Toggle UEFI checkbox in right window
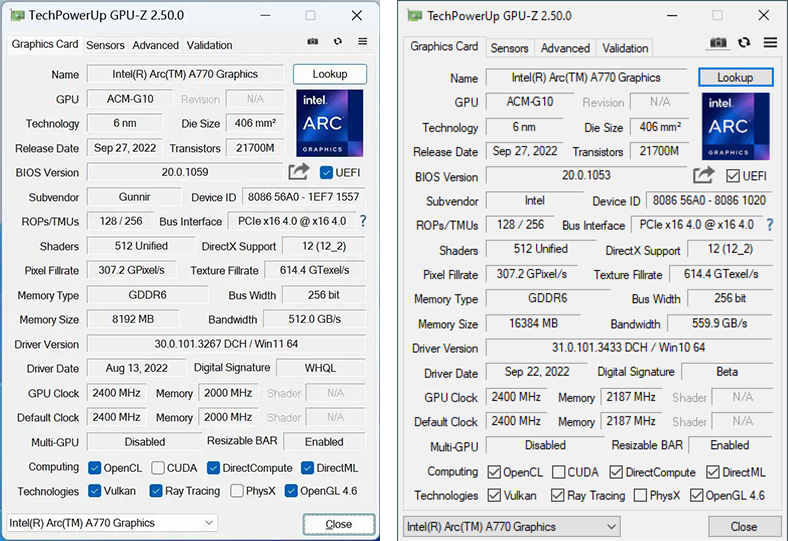This screenshot has height=541, width=788. pyautogui.click(x=733, y=176)
